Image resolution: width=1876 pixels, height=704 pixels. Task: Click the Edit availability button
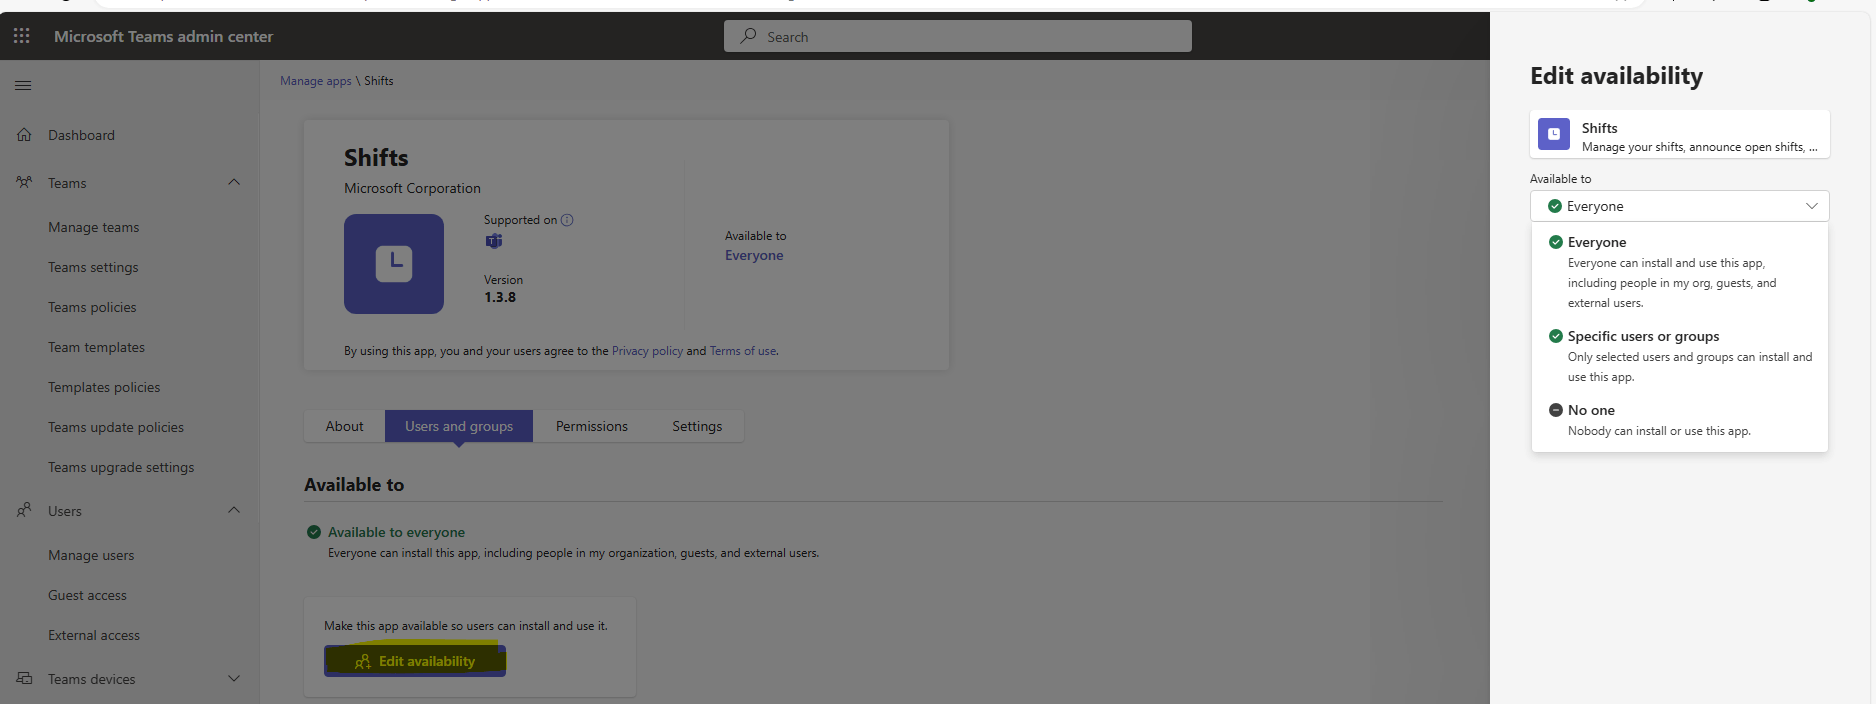coord(415,661)
